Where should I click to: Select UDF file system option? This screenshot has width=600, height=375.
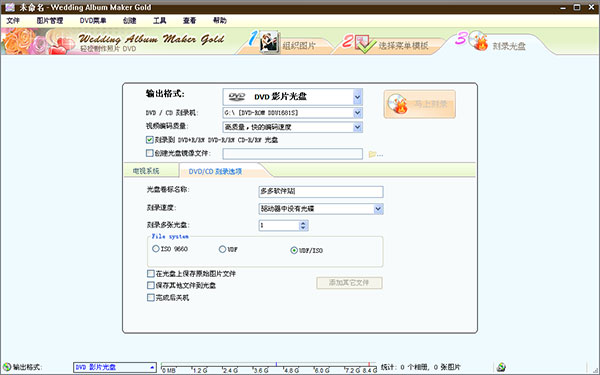coord(222,249)
